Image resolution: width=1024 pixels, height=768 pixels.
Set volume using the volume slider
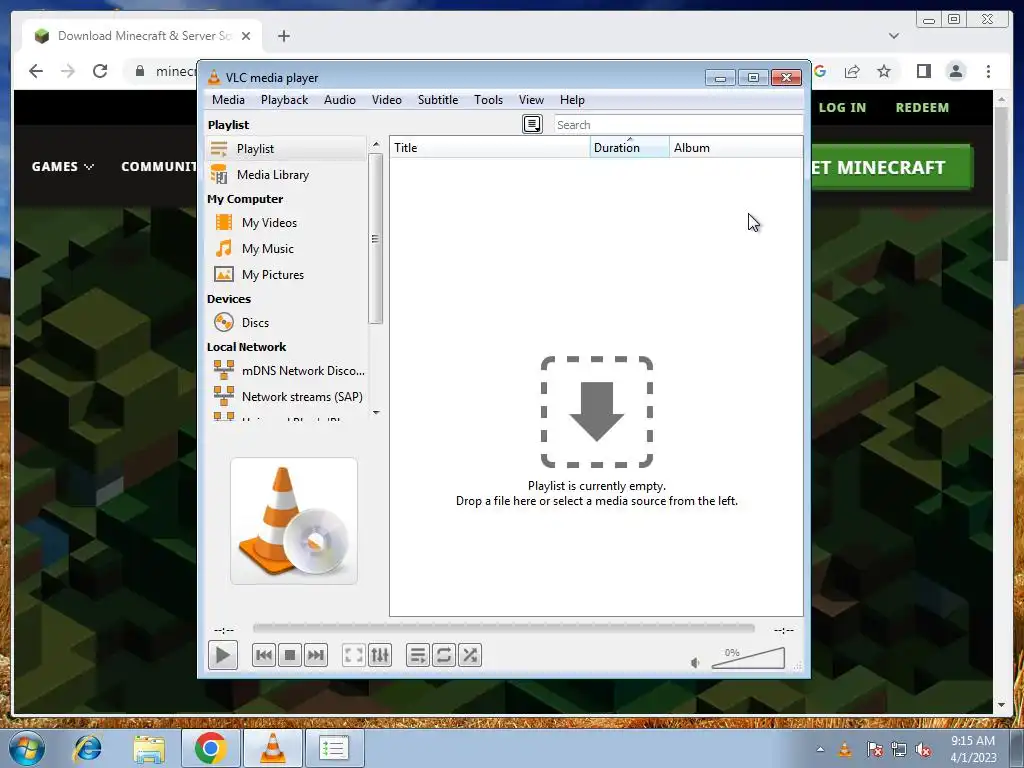[748, 658]
